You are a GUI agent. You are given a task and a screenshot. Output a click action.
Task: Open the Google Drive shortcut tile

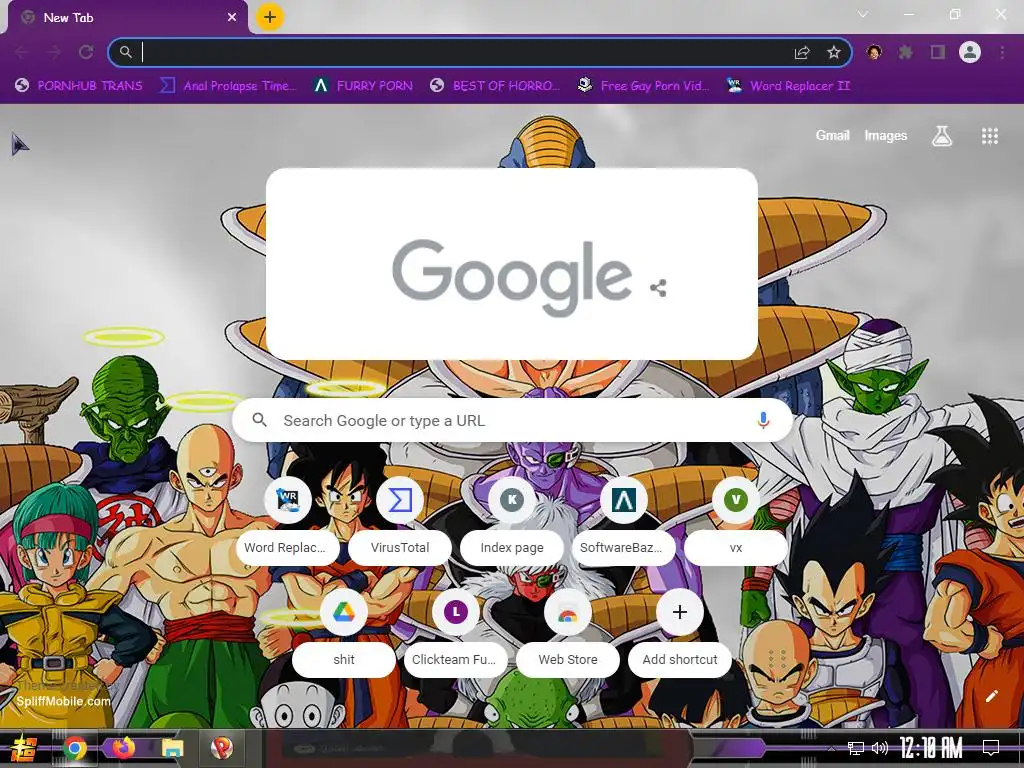(344, 632)
